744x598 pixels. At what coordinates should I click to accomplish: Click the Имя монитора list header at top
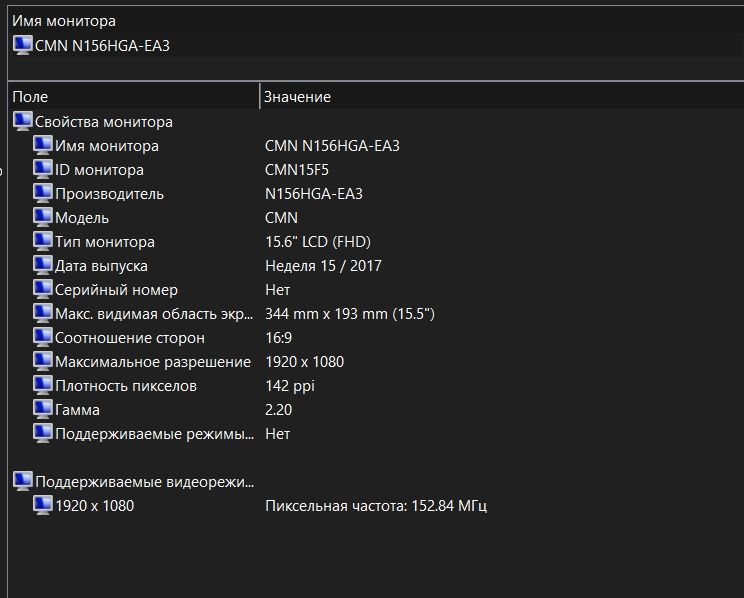pos(64,21)
